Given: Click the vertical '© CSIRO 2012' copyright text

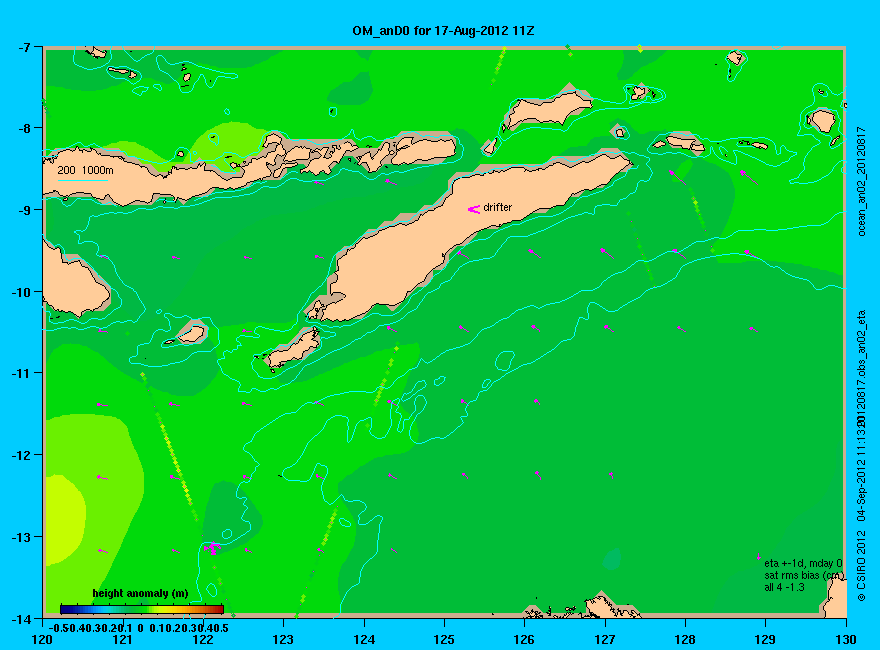Looking at the screenshot, I should click(862, 566).
